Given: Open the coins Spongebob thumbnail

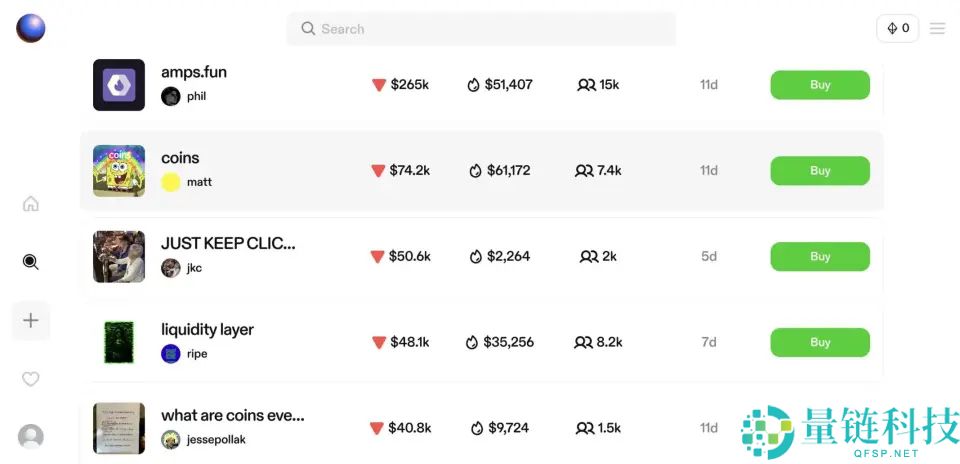Looking at the screenshot, I should [119, 171].
